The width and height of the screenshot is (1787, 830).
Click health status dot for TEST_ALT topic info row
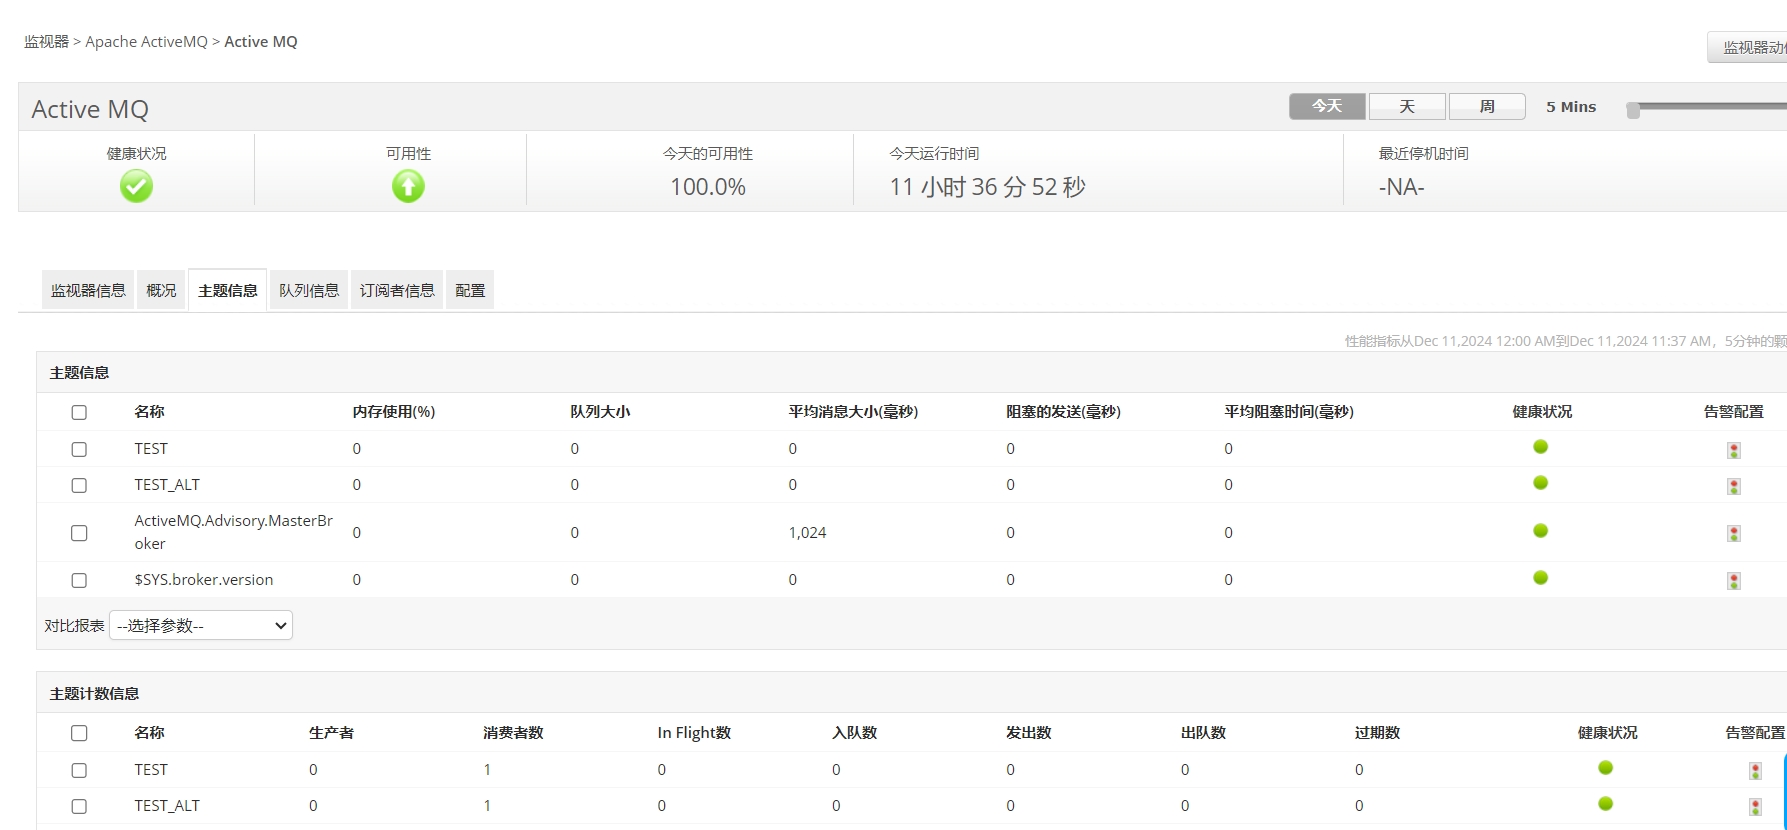point(1540,483)
